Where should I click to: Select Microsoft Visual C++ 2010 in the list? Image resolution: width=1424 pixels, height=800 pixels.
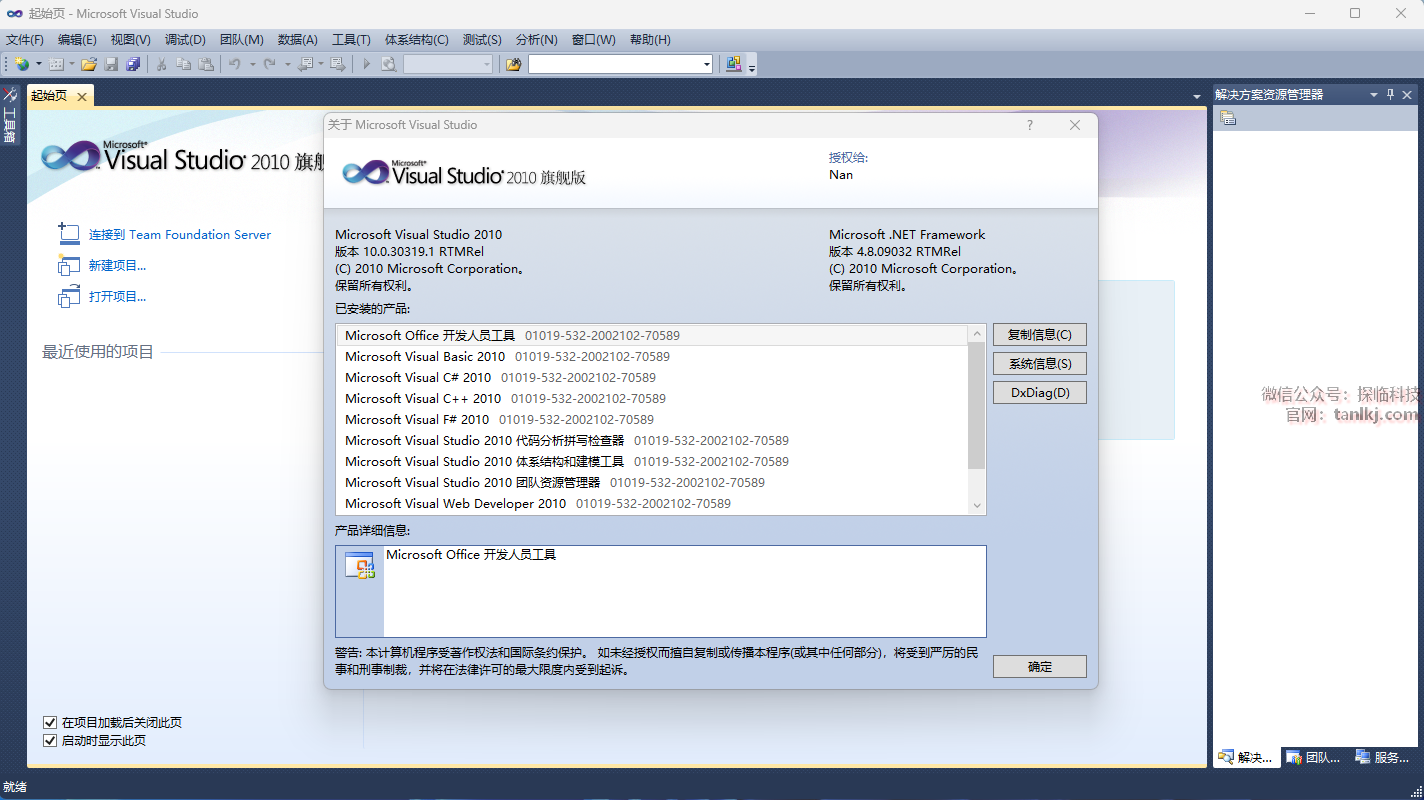[653, 398]
